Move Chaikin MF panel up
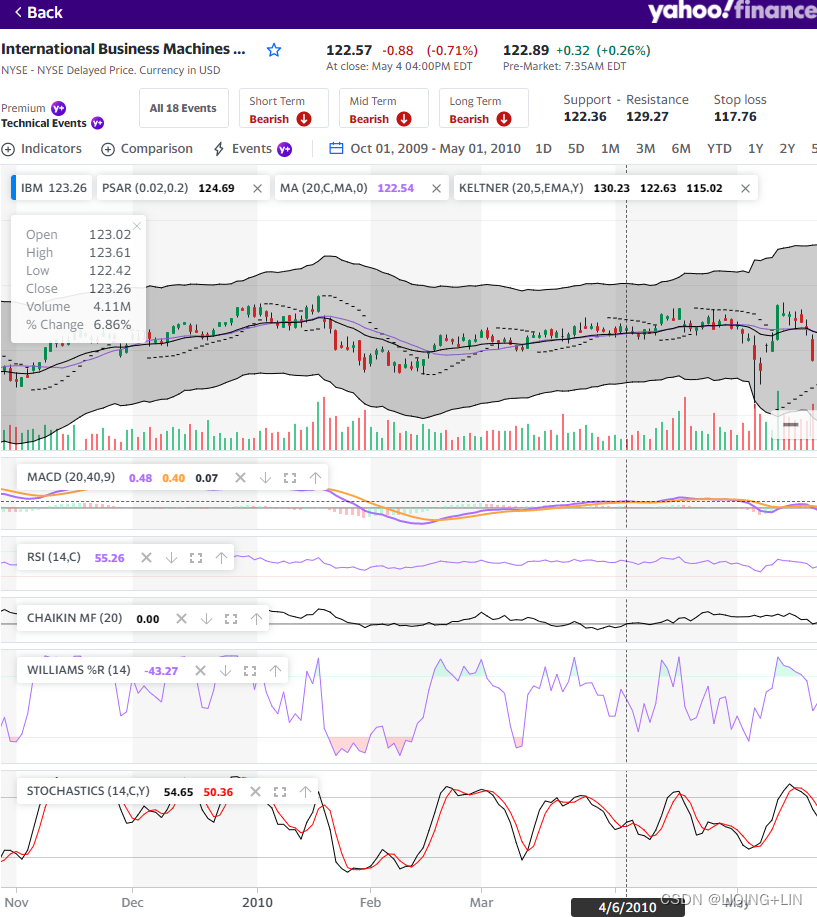Screen dimensions: 817x917 256,619
